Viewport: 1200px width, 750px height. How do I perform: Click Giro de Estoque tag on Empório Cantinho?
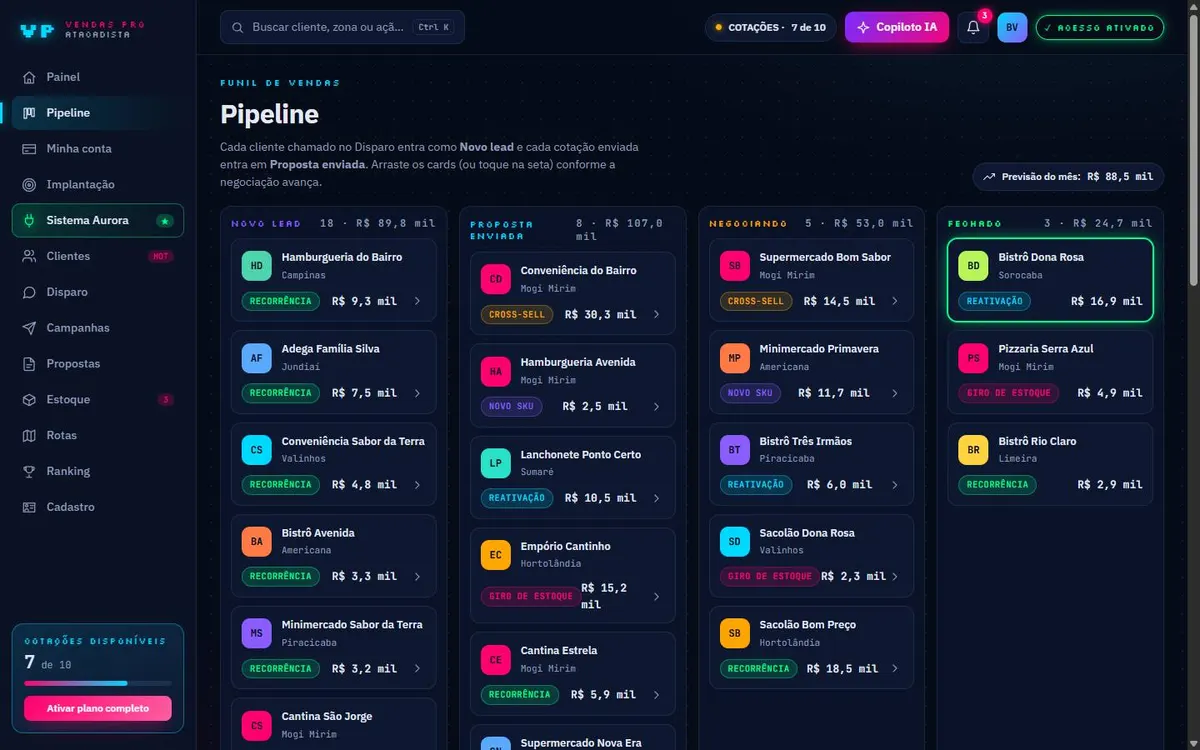(x=530, y=597)
